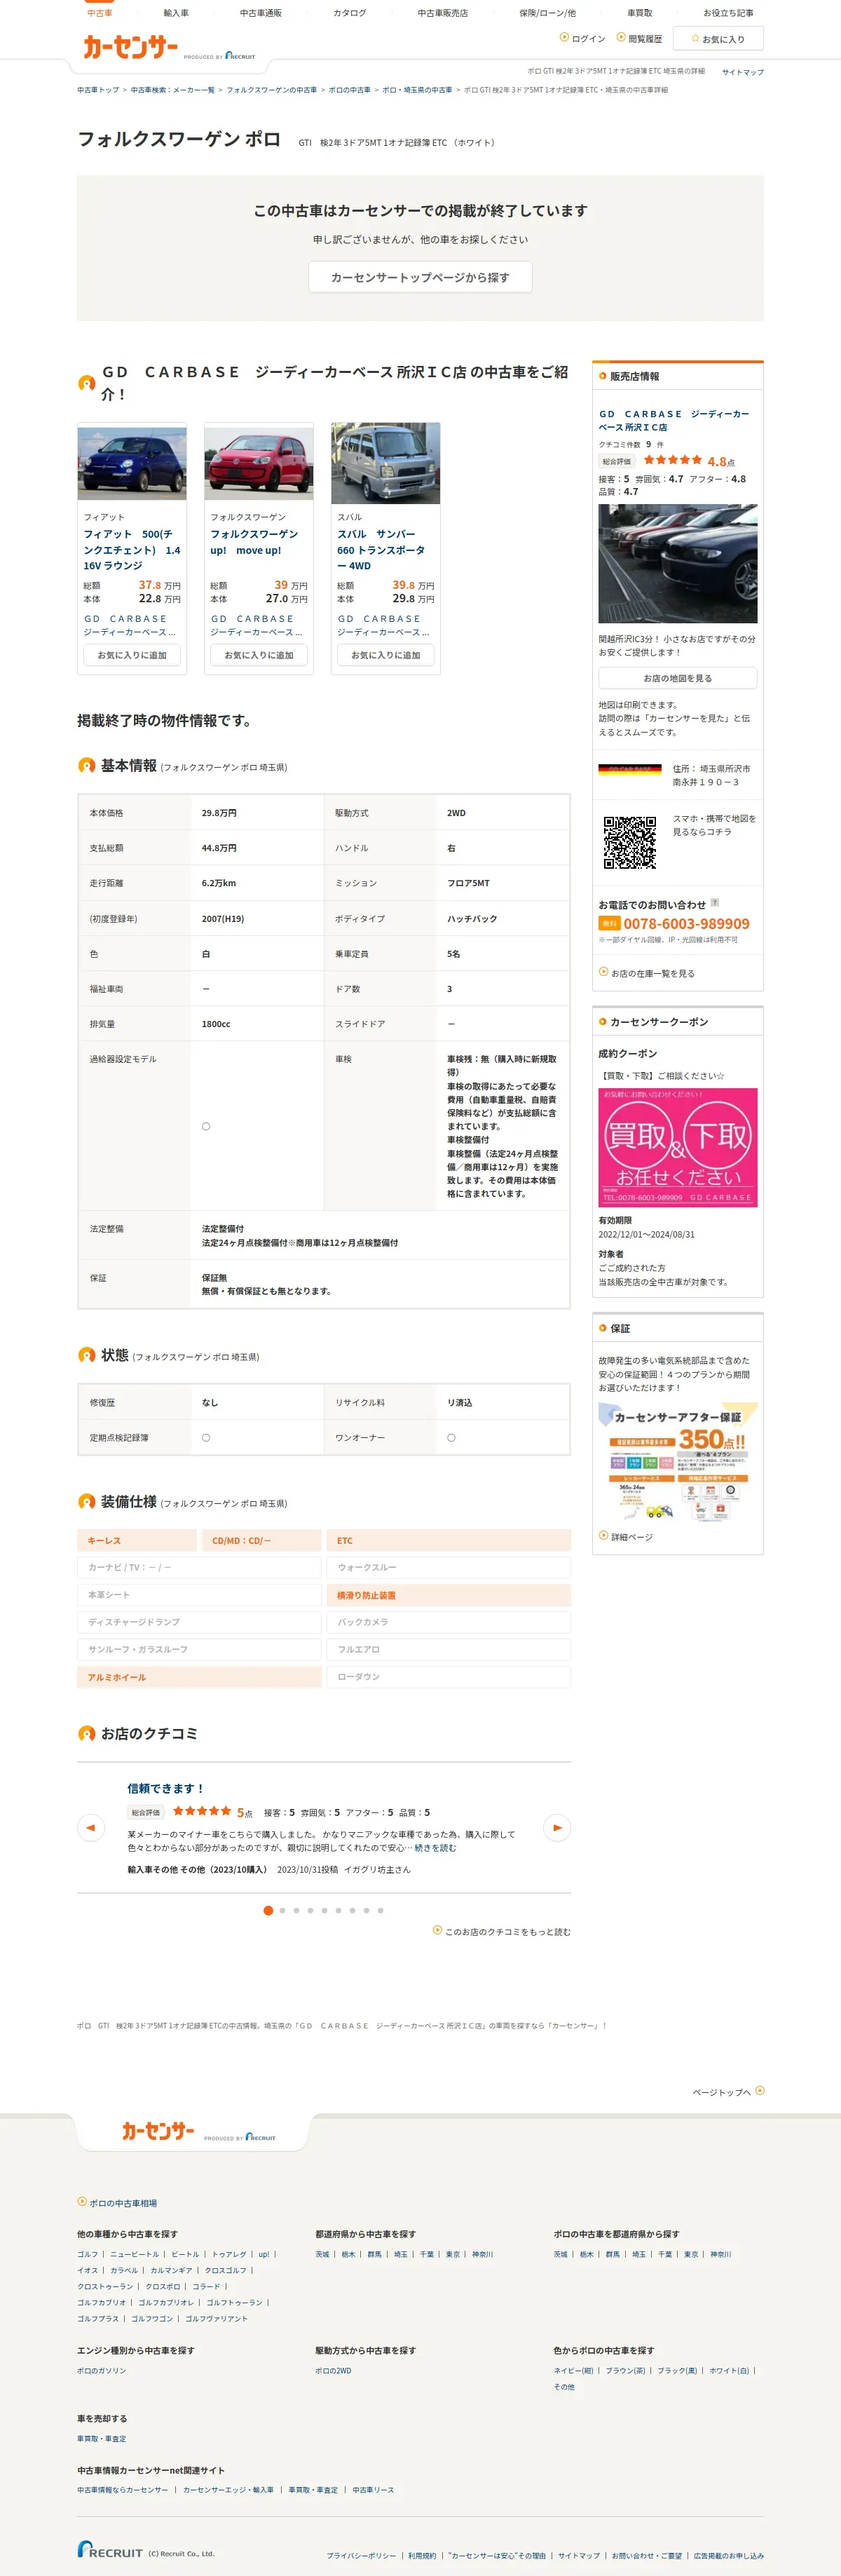Open review title 信頼できます！

165,1788
